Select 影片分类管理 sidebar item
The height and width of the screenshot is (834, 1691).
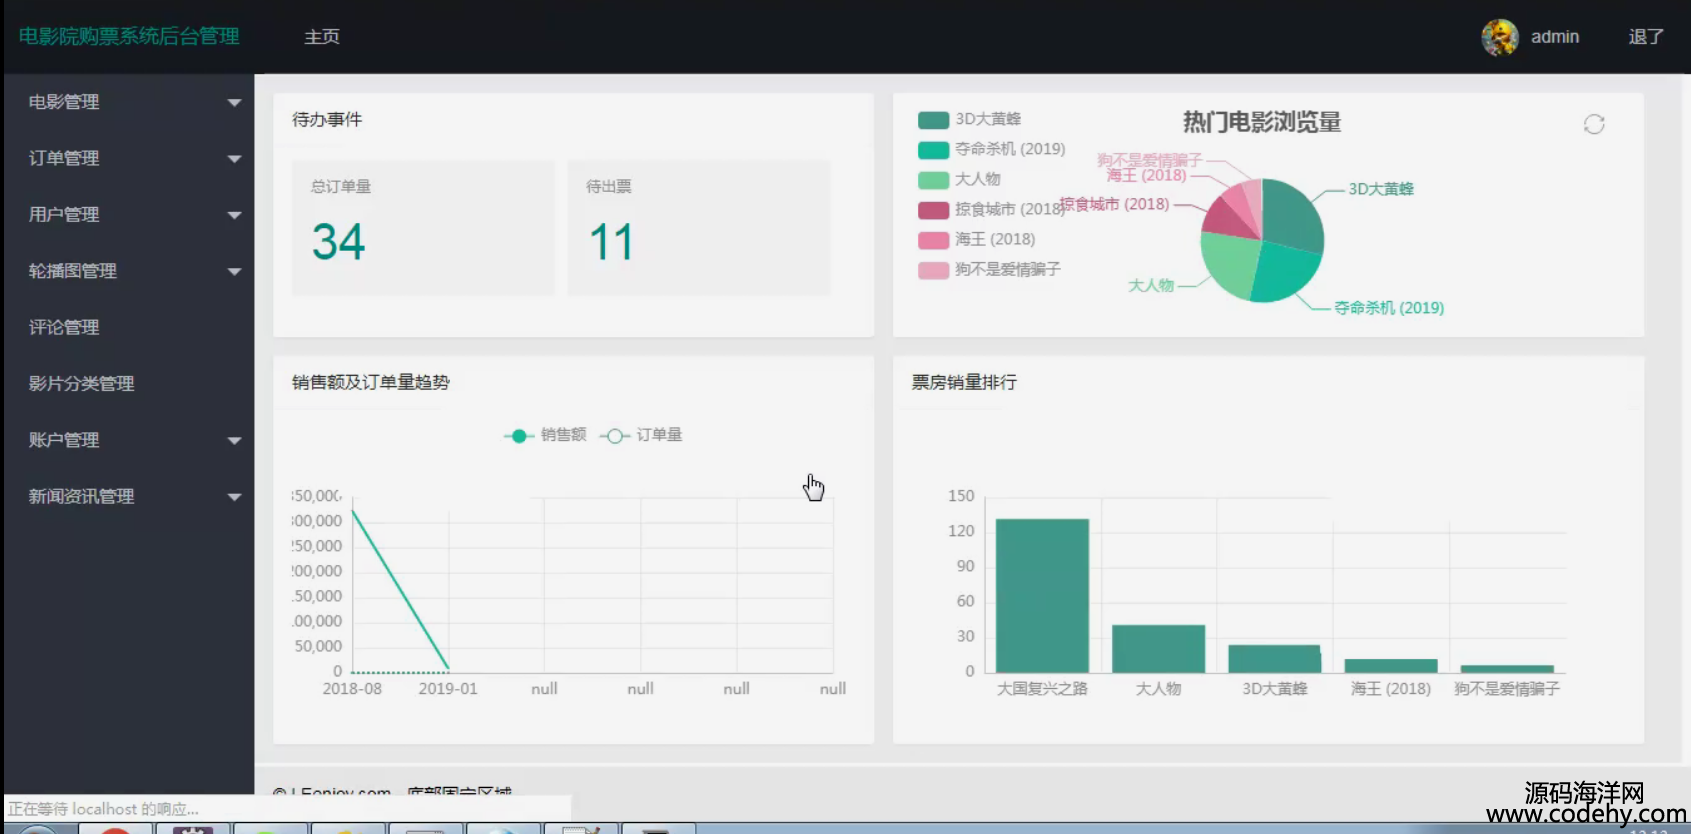pos(81,384)
